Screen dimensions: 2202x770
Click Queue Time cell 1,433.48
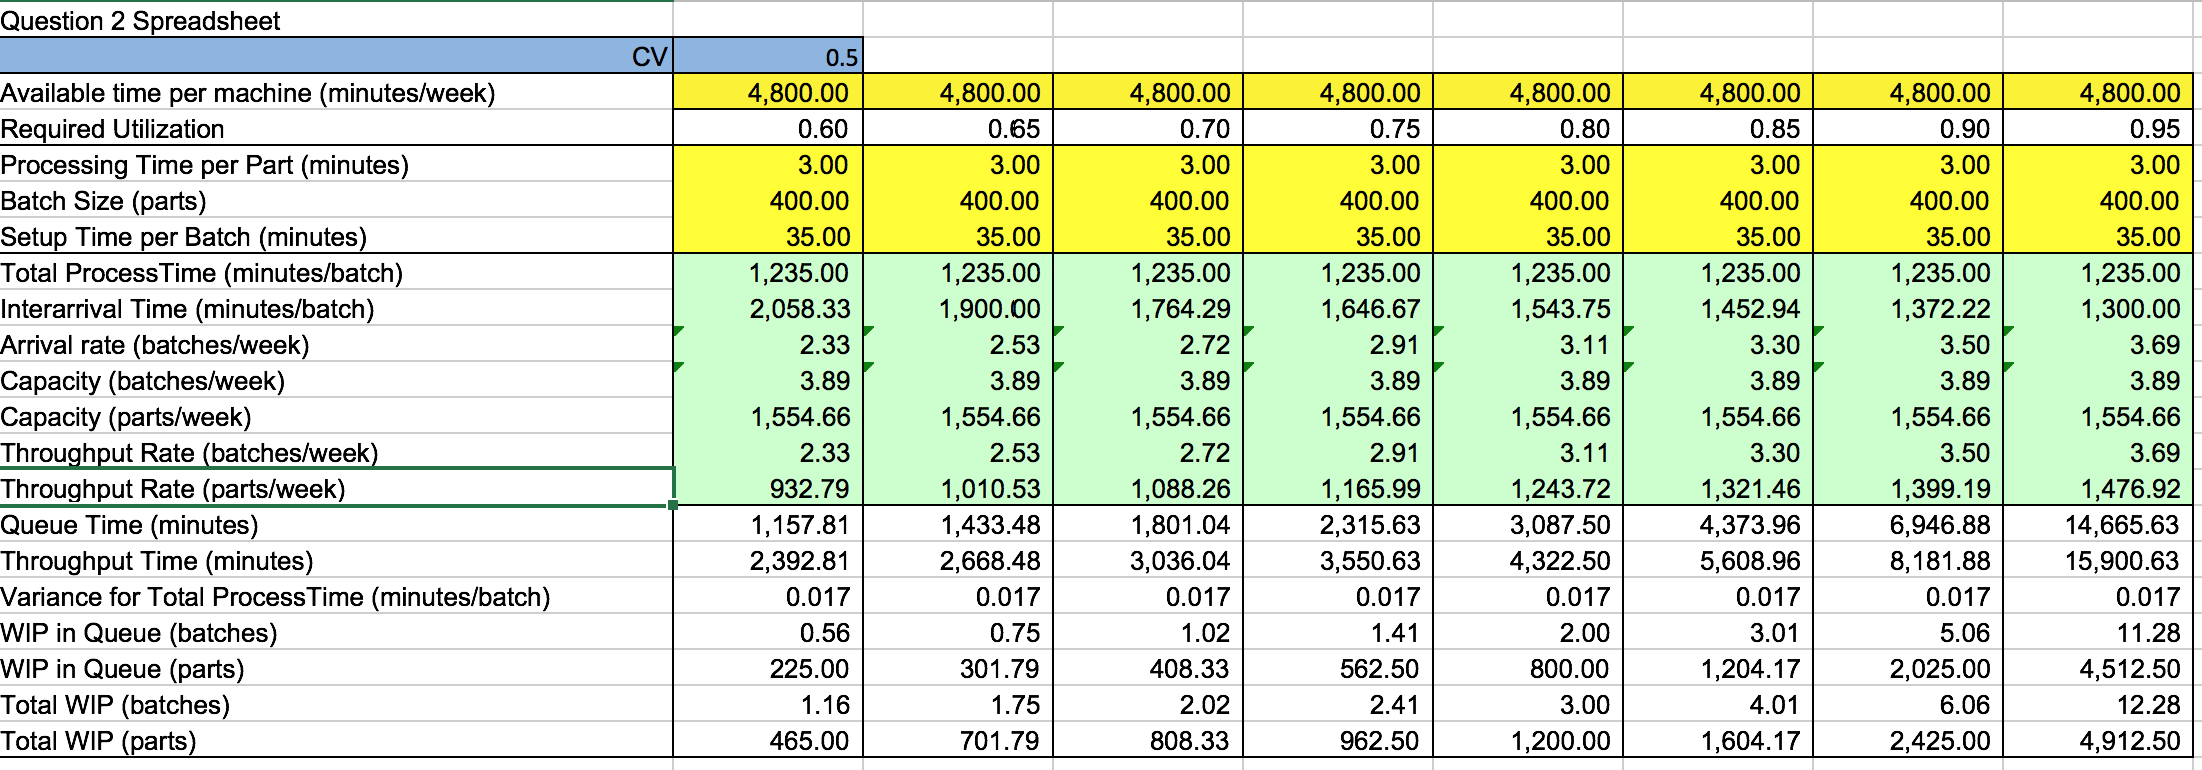(x=958, y=524)
